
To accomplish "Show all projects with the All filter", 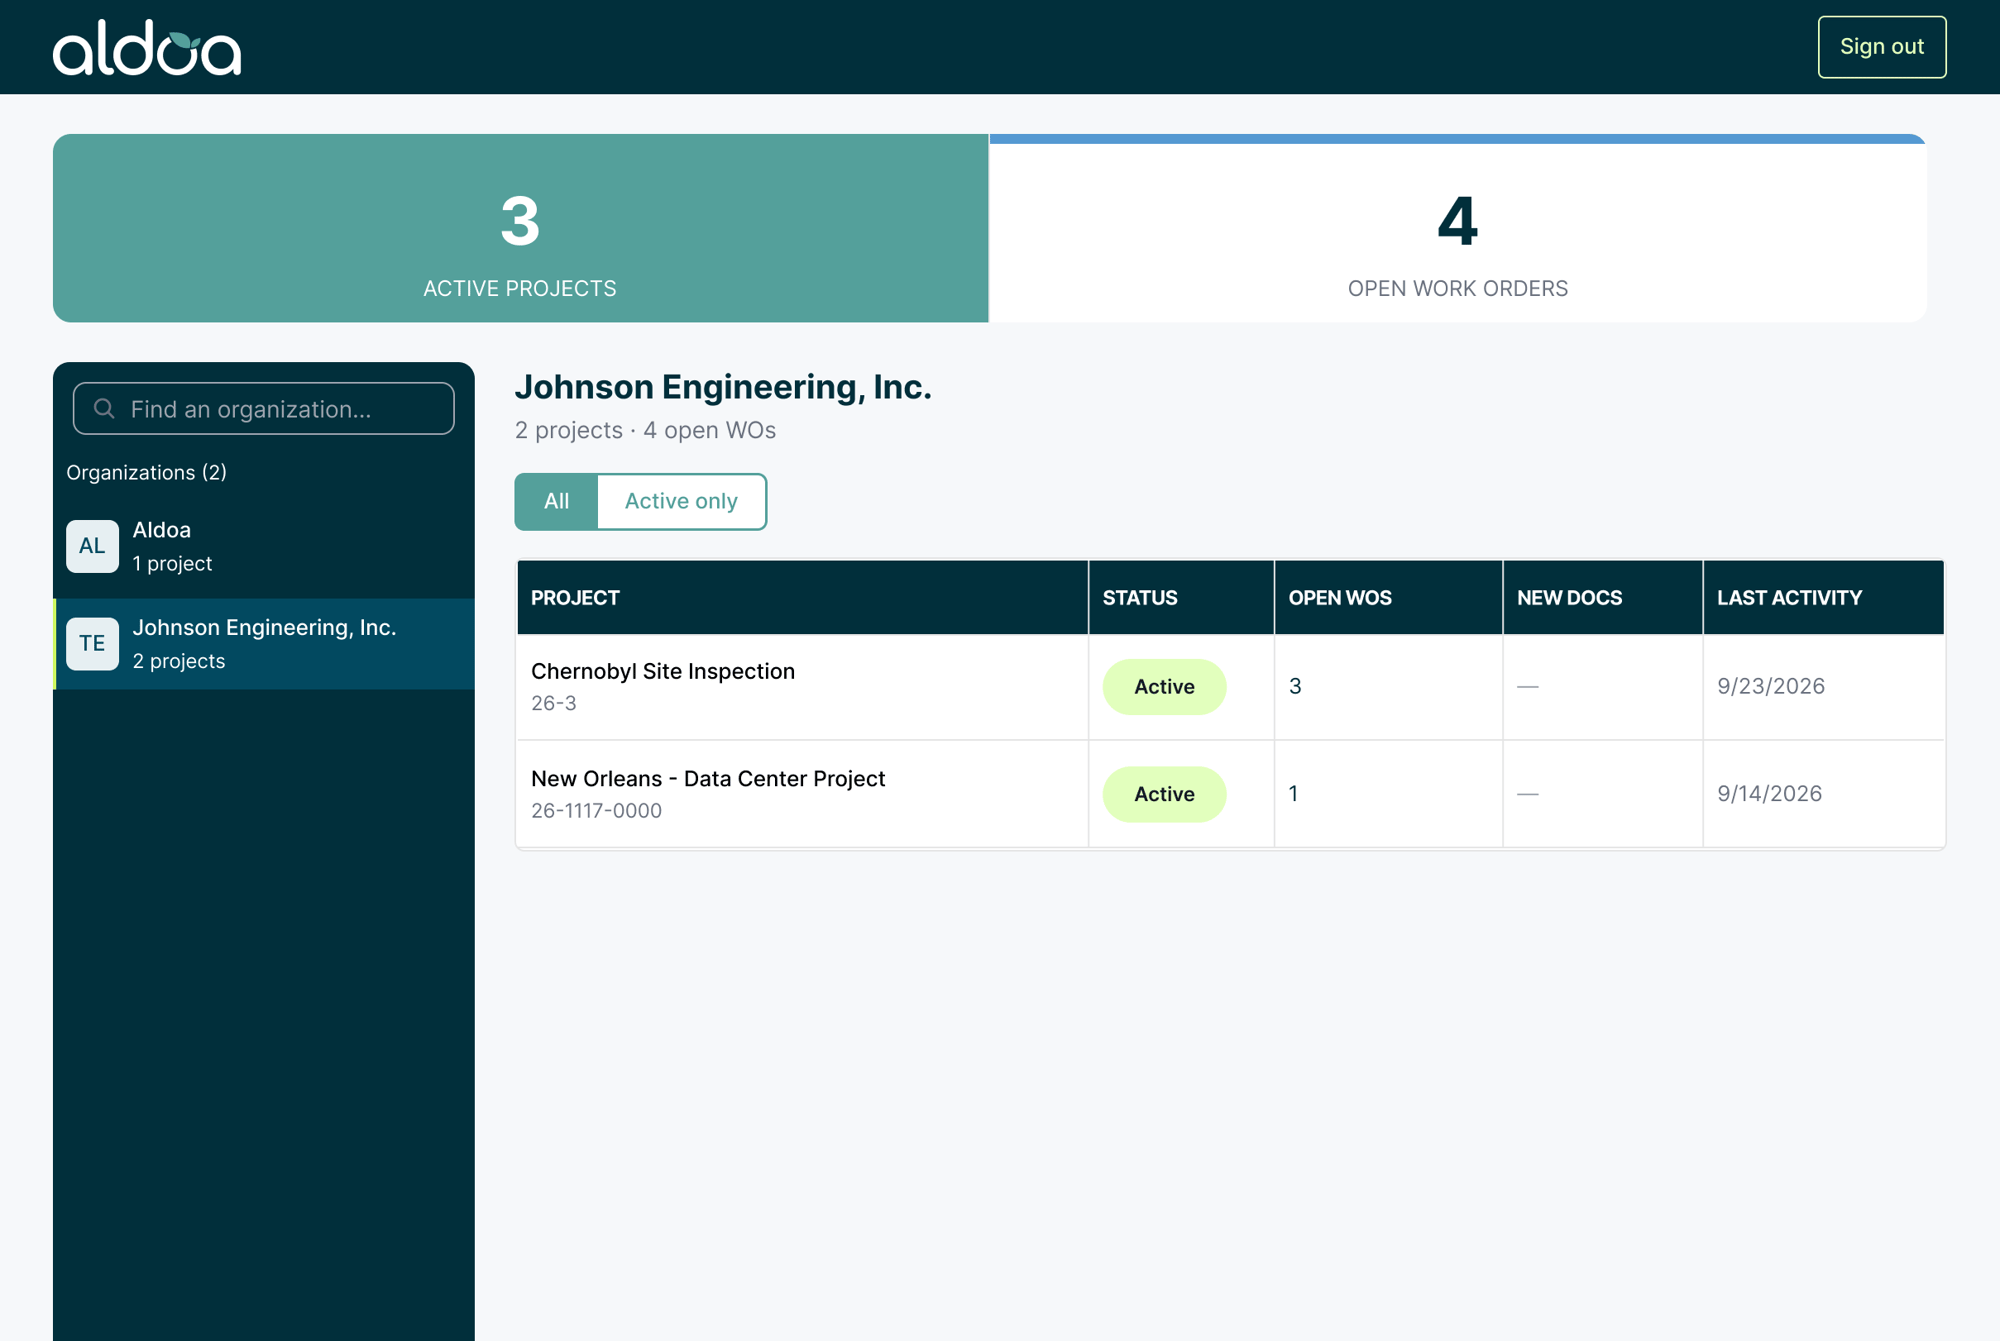I will (x=556, y=501).
